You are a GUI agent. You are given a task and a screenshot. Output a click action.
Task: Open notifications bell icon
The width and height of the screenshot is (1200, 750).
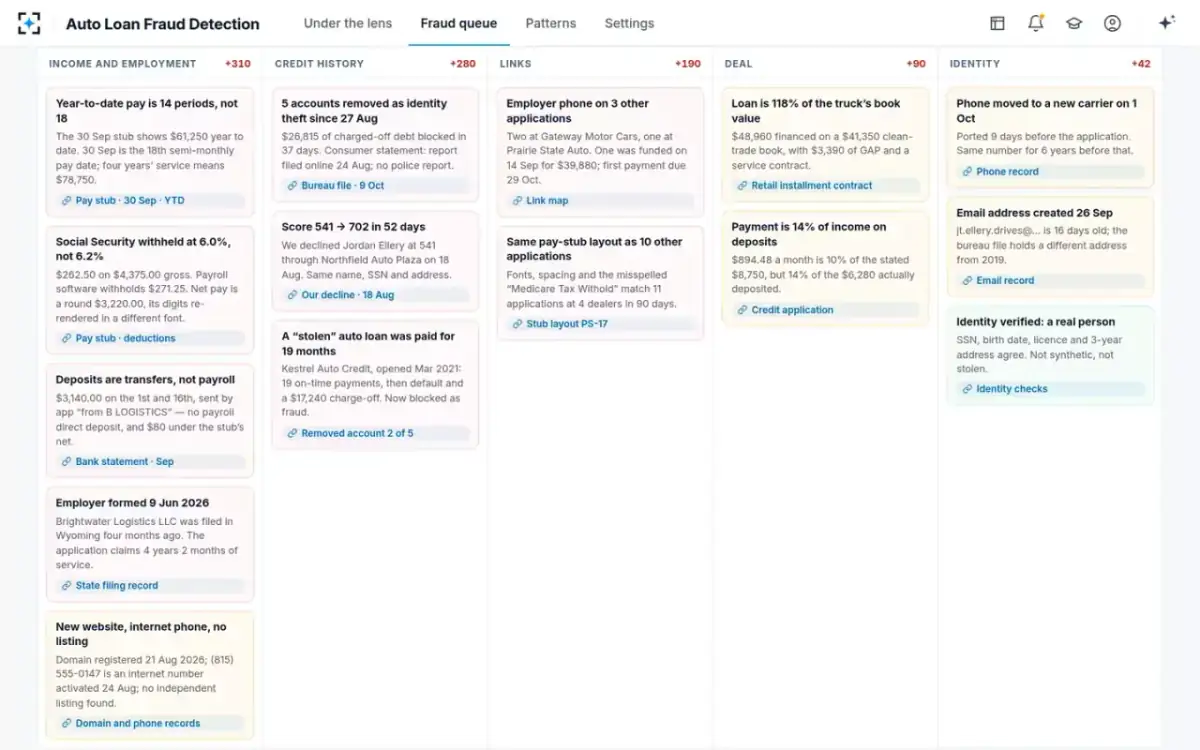point(1036,23)
